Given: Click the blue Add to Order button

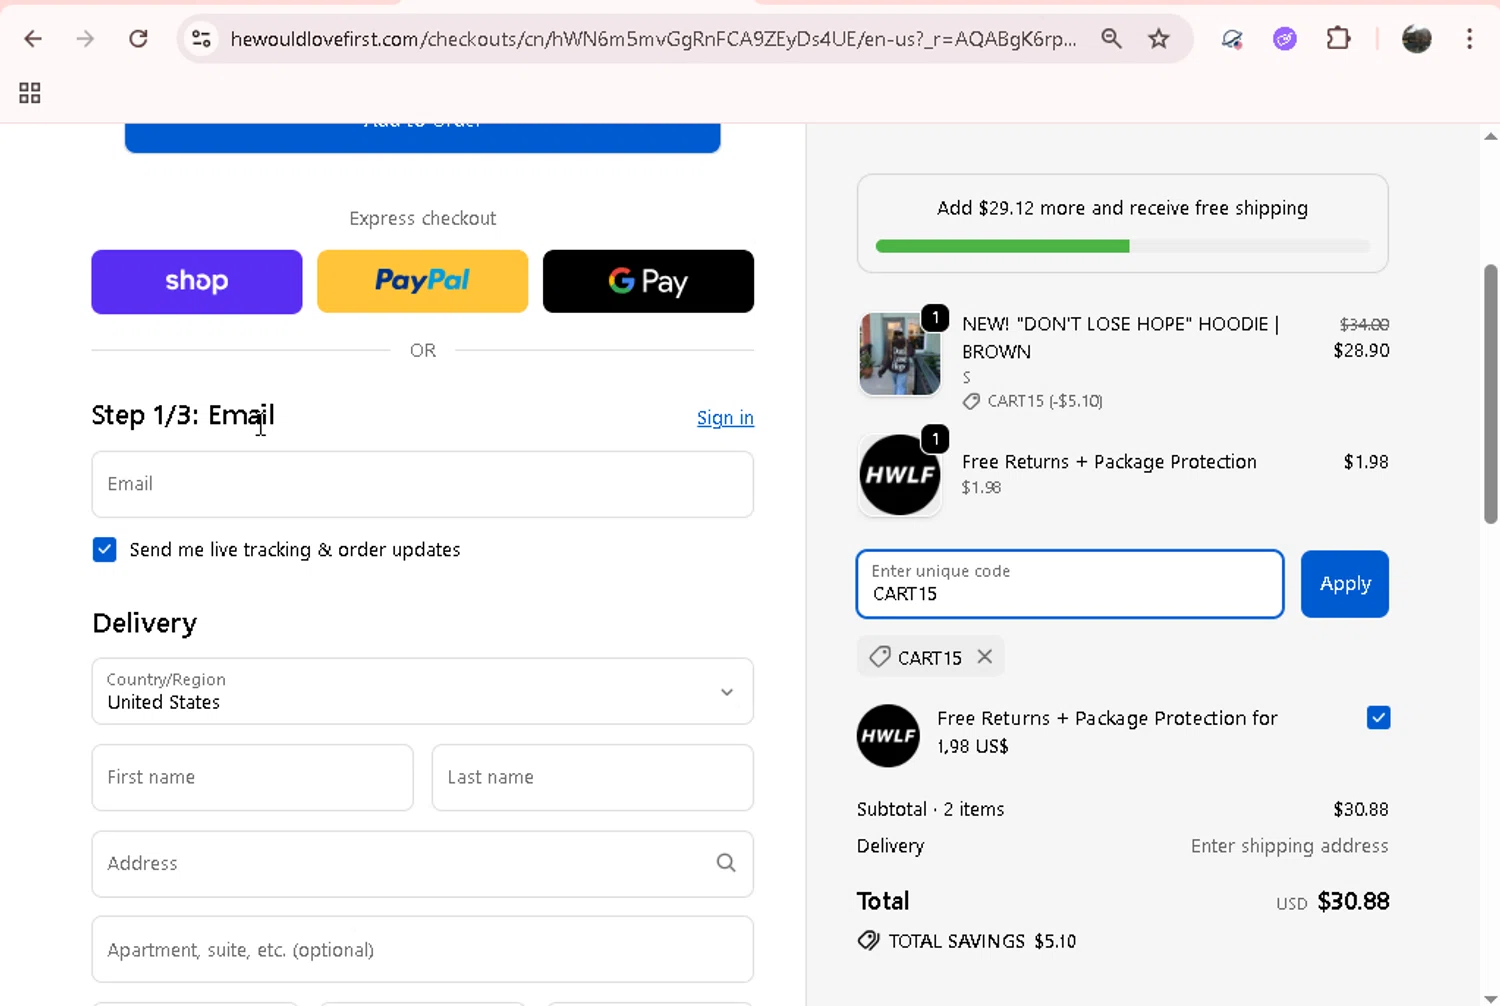Looking at the screenshot, I should pyautogui.click(x=422, y=137).
